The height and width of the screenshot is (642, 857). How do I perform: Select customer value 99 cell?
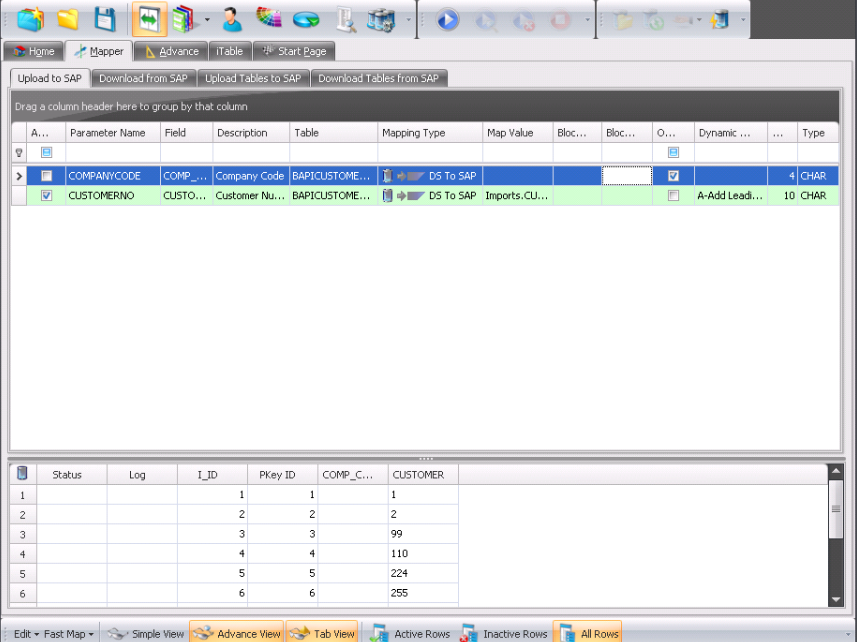point(423,534)
